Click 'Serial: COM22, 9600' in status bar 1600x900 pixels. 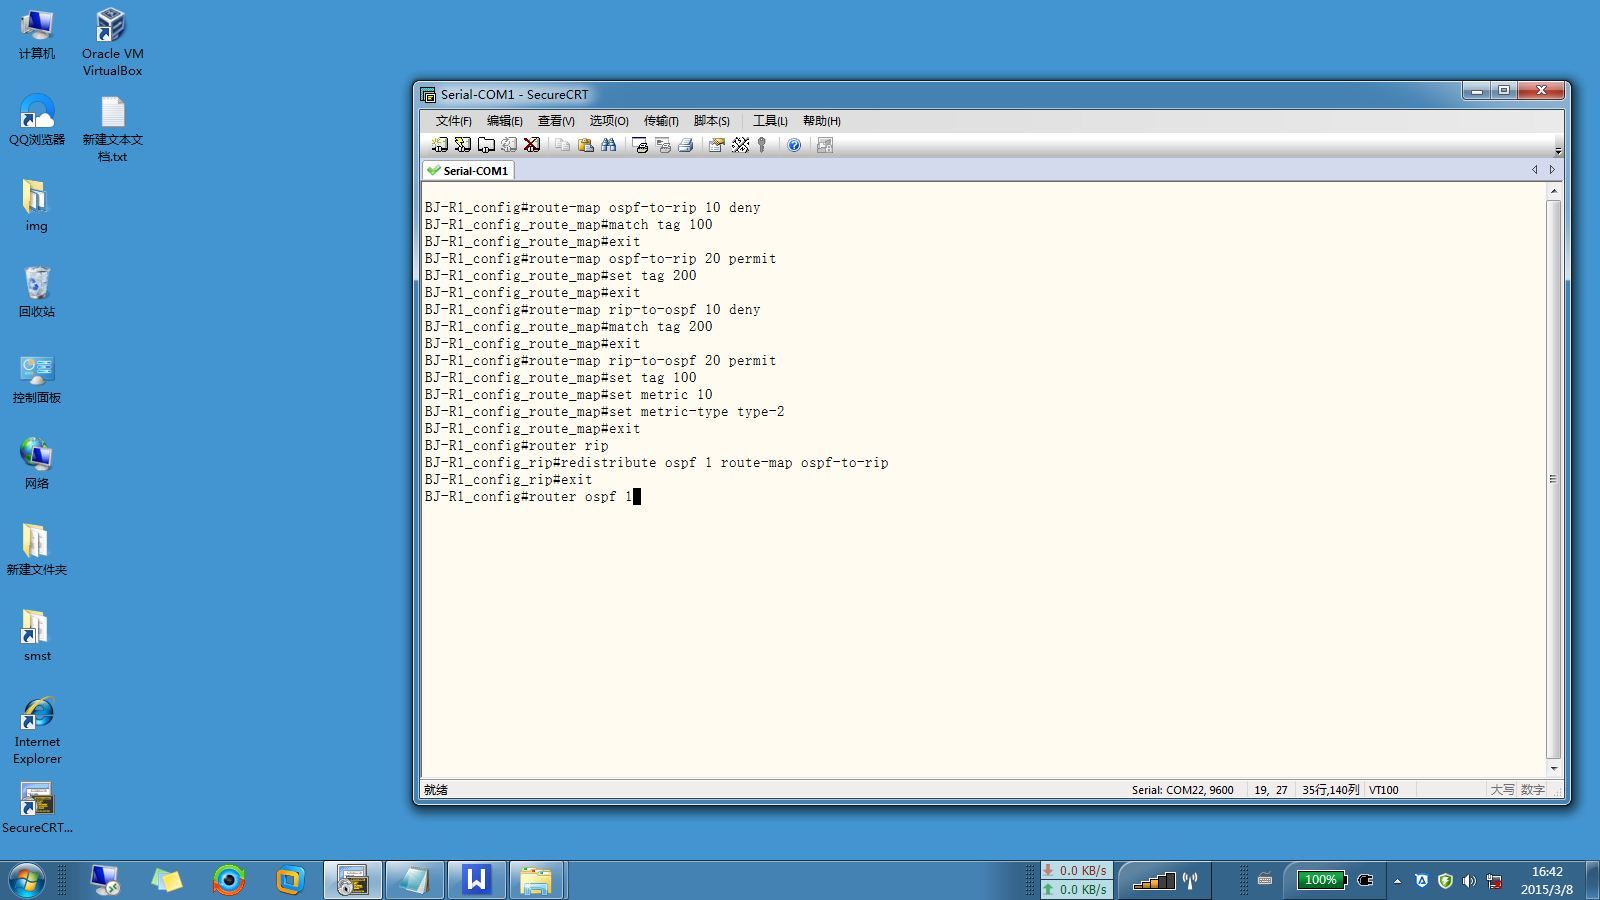pos(1182,790)
